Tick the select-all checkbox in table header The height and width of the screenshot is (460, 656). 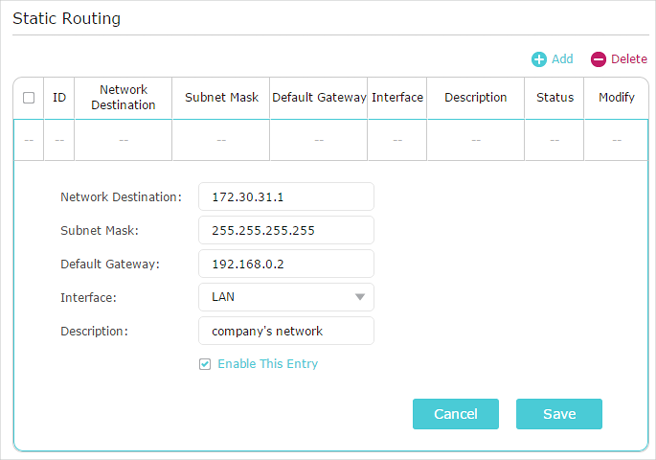coord(29,98)
